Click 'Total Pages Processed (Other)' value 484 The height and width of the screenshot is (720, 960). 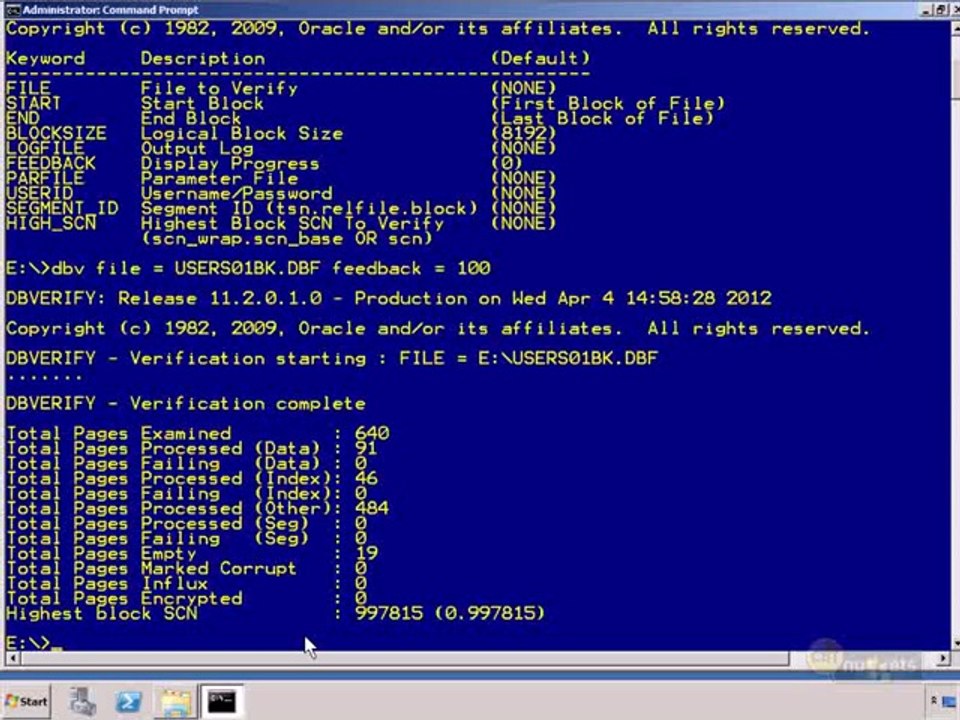[x=372, y=508]
